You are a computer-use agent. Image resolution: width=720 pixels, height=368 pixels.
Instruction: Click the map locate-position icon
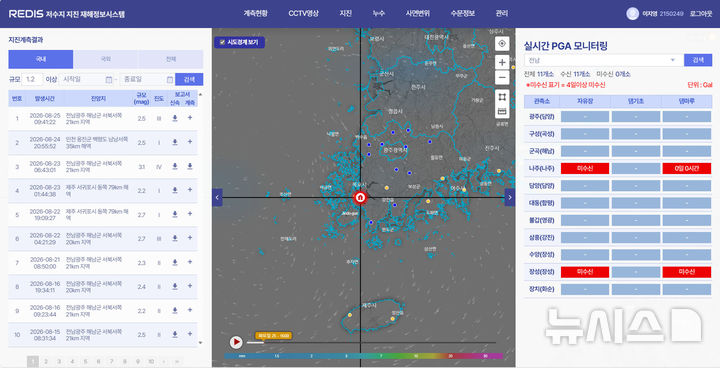[x=502, y=44]
